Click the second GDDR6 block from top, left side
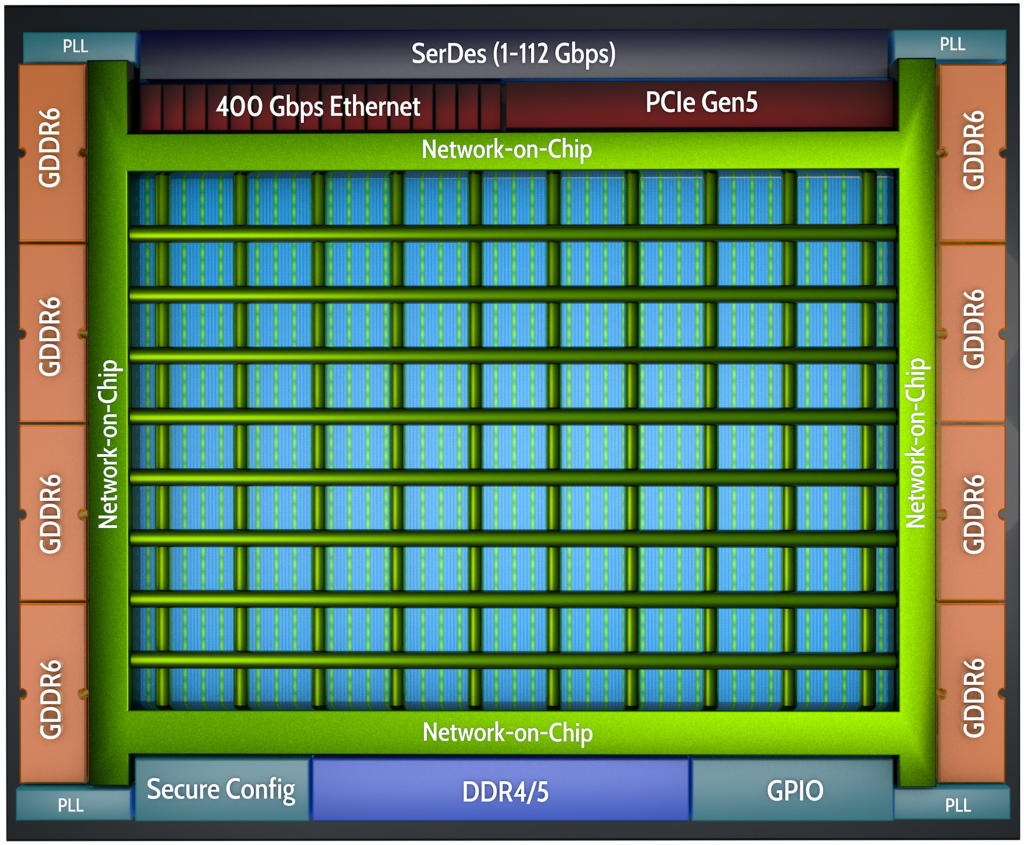 tap(51, 332)
